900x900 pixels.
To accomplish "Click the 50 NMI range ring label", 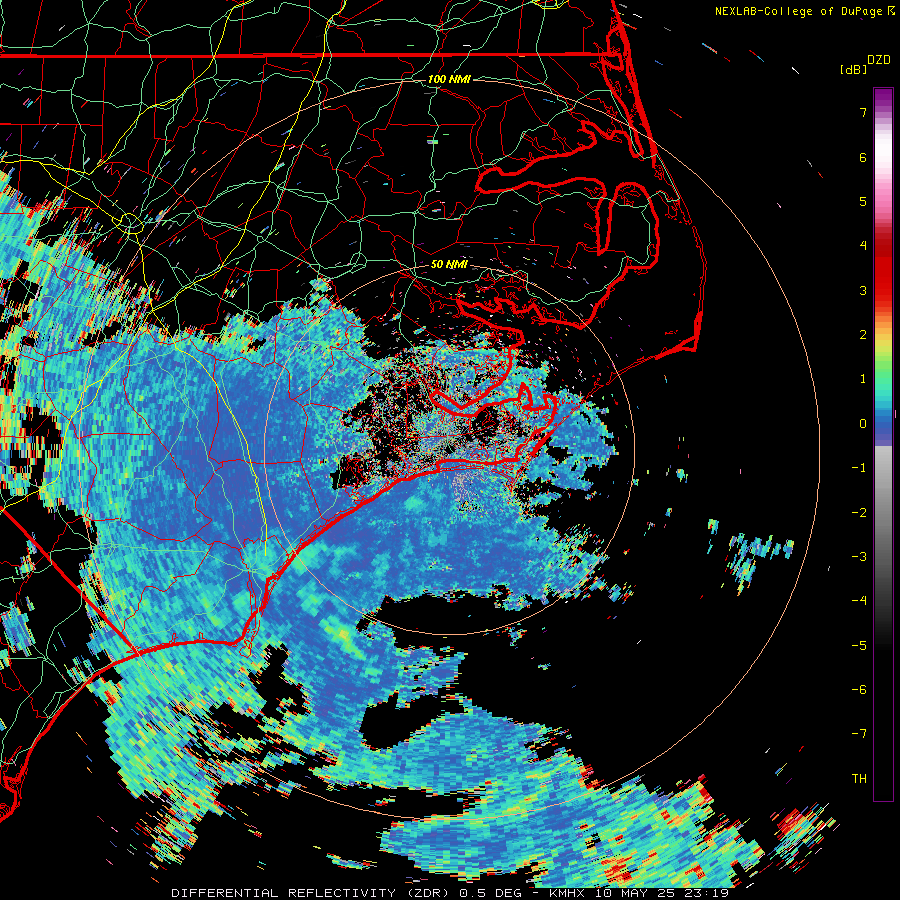I will (449, 265).
